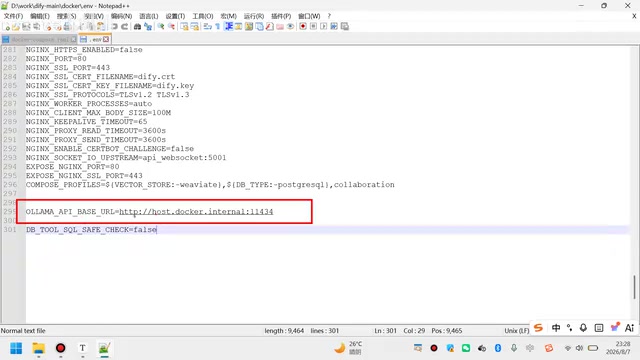
Task: Click the Zoom In toolbar icon
Action: [161, 27]
